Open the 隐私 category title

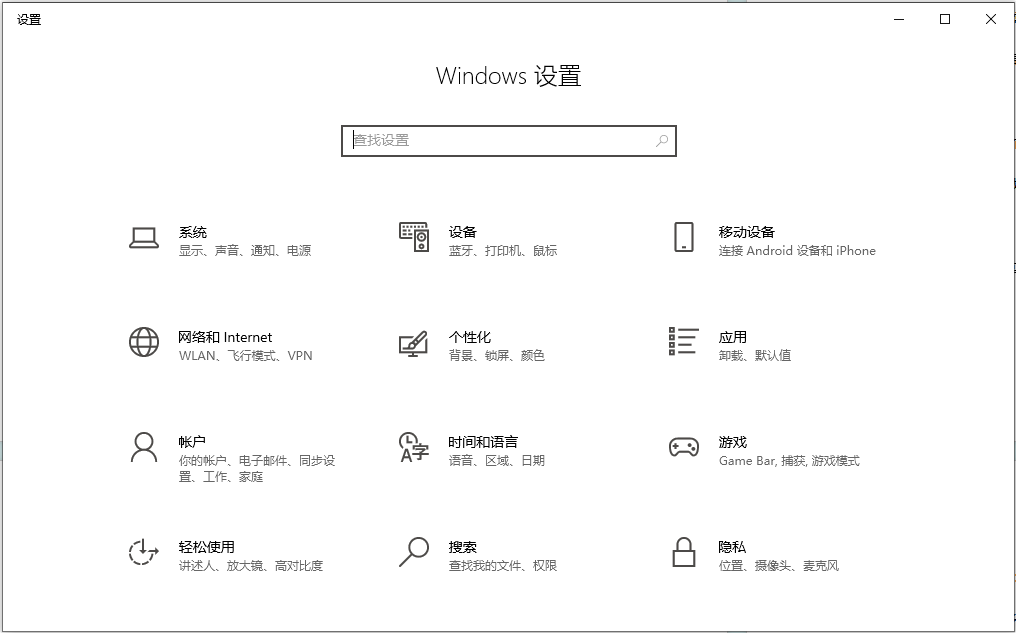[732, 547]
